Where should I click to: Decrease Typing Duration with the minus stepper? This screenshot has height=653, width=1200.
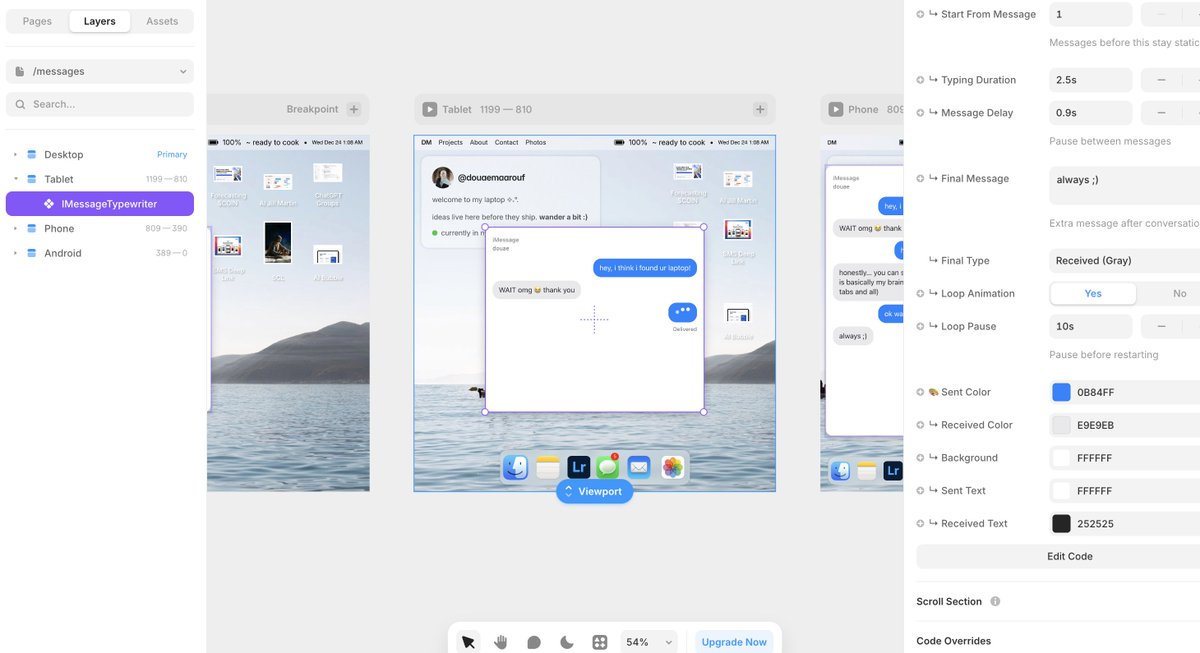[x=1161, y=80]
